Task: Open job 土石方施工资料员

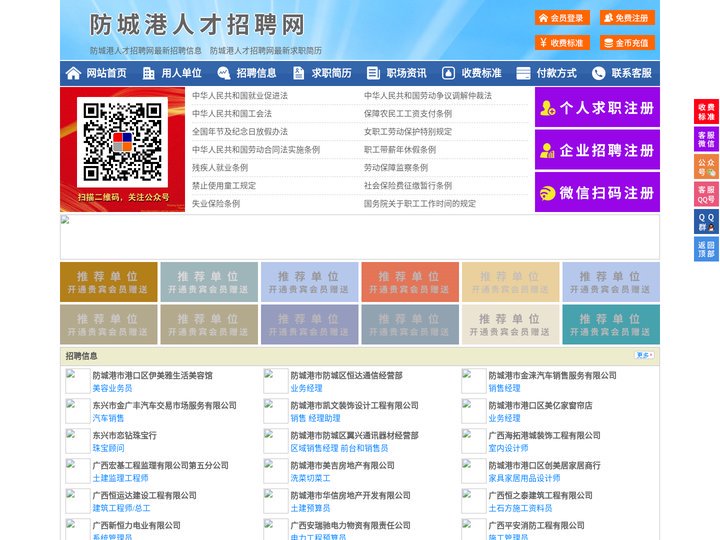Action: [520, 508]
